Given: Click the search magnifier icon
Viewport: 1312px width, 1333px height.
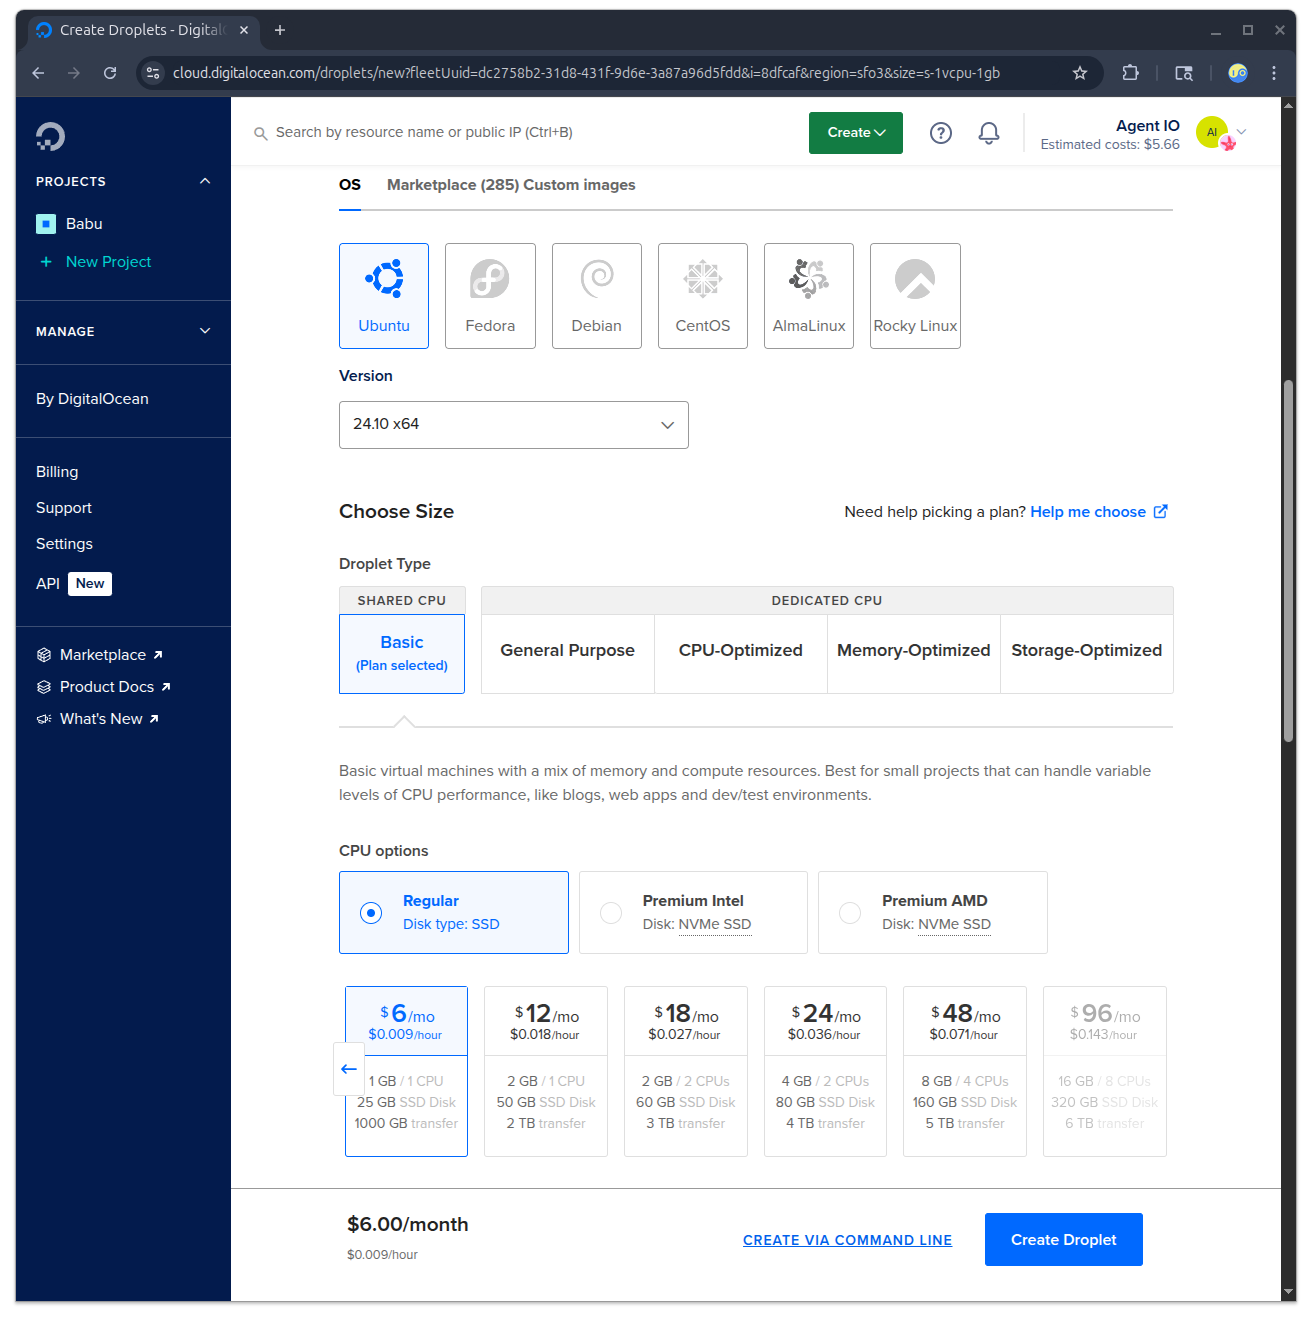Looking at the screenshot, I should pyautogui.click(x=260, y=133).
